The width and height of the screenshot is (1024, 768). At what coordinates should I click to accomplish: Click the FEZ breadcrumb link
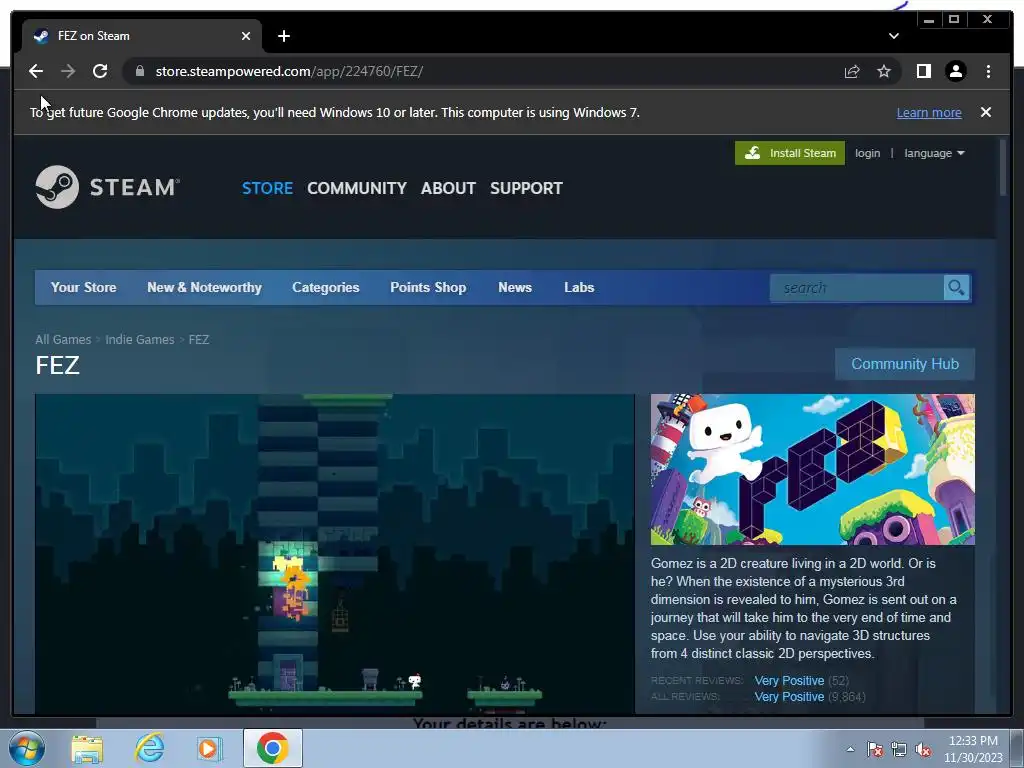(199, 340)
